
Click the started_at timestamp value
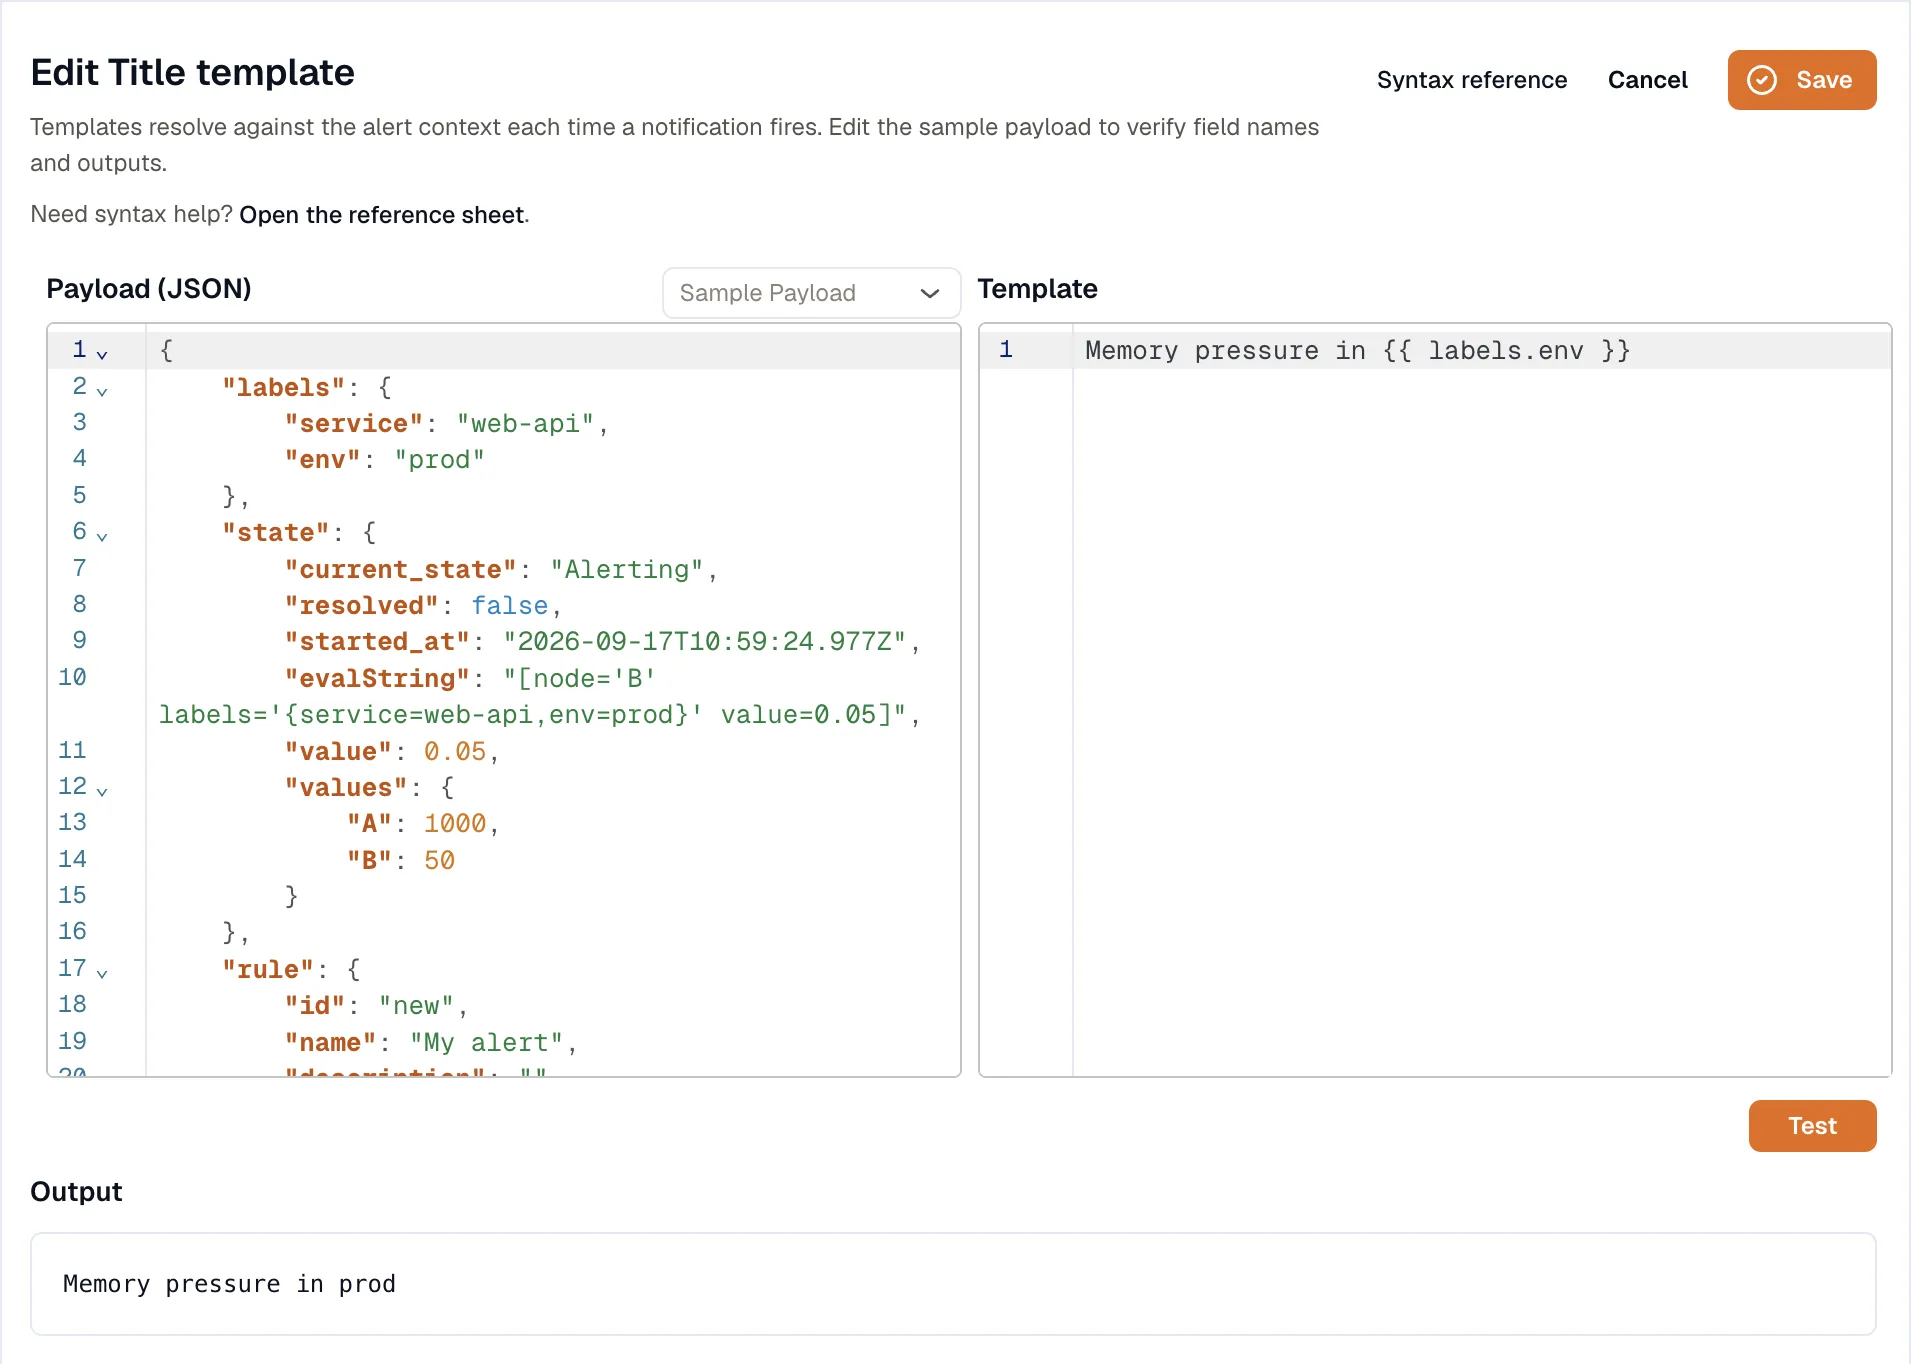coord(705,642)
